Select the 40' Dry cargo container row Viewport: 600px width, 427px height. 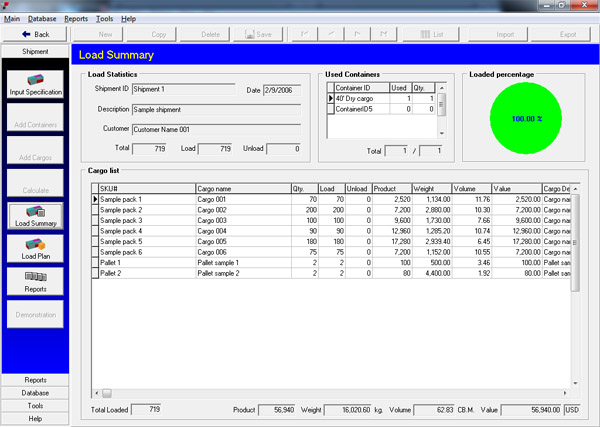coord(382,98)
